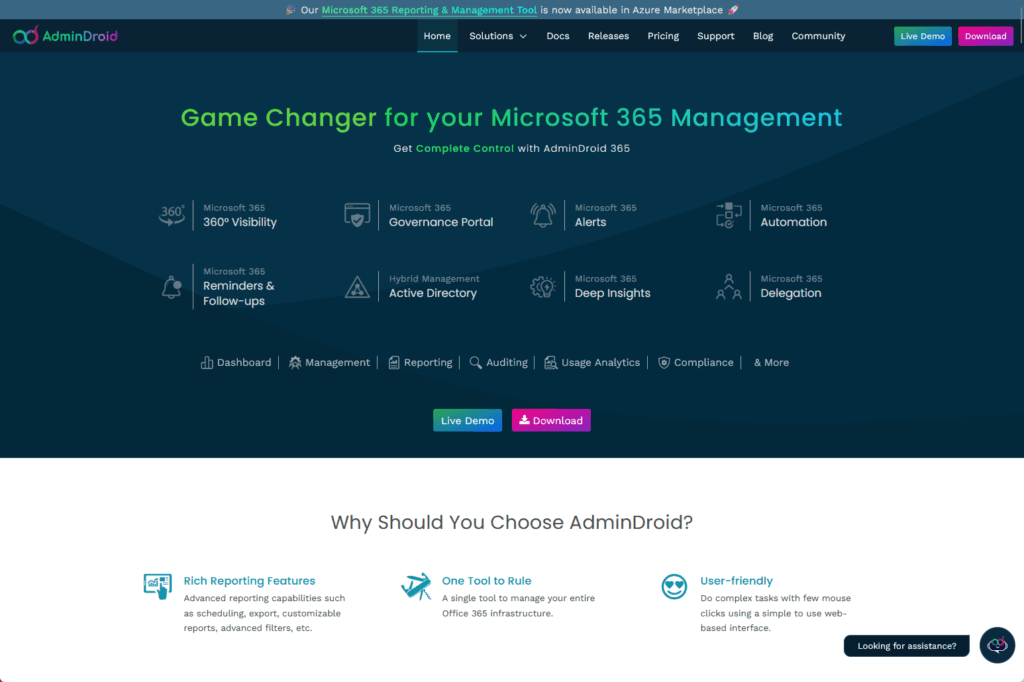This screenshot has height=682, width=1024.
Task: Open the chat assistant bubble icon
Action: click(x=997, y=645)
